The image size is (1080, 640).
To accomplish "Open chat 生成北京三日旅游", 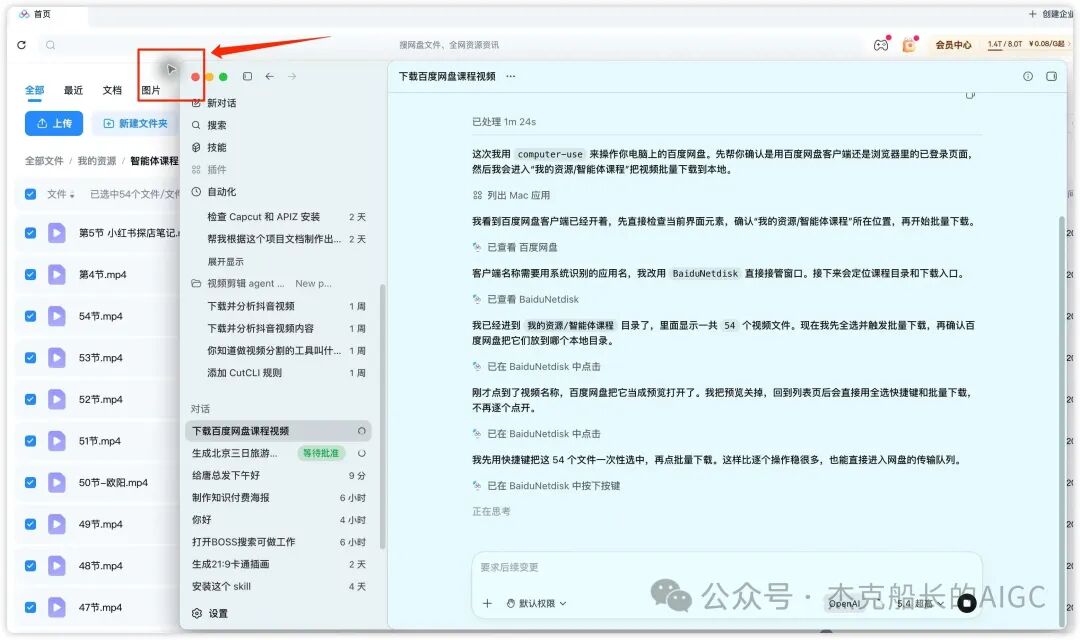I will point(234,453).
